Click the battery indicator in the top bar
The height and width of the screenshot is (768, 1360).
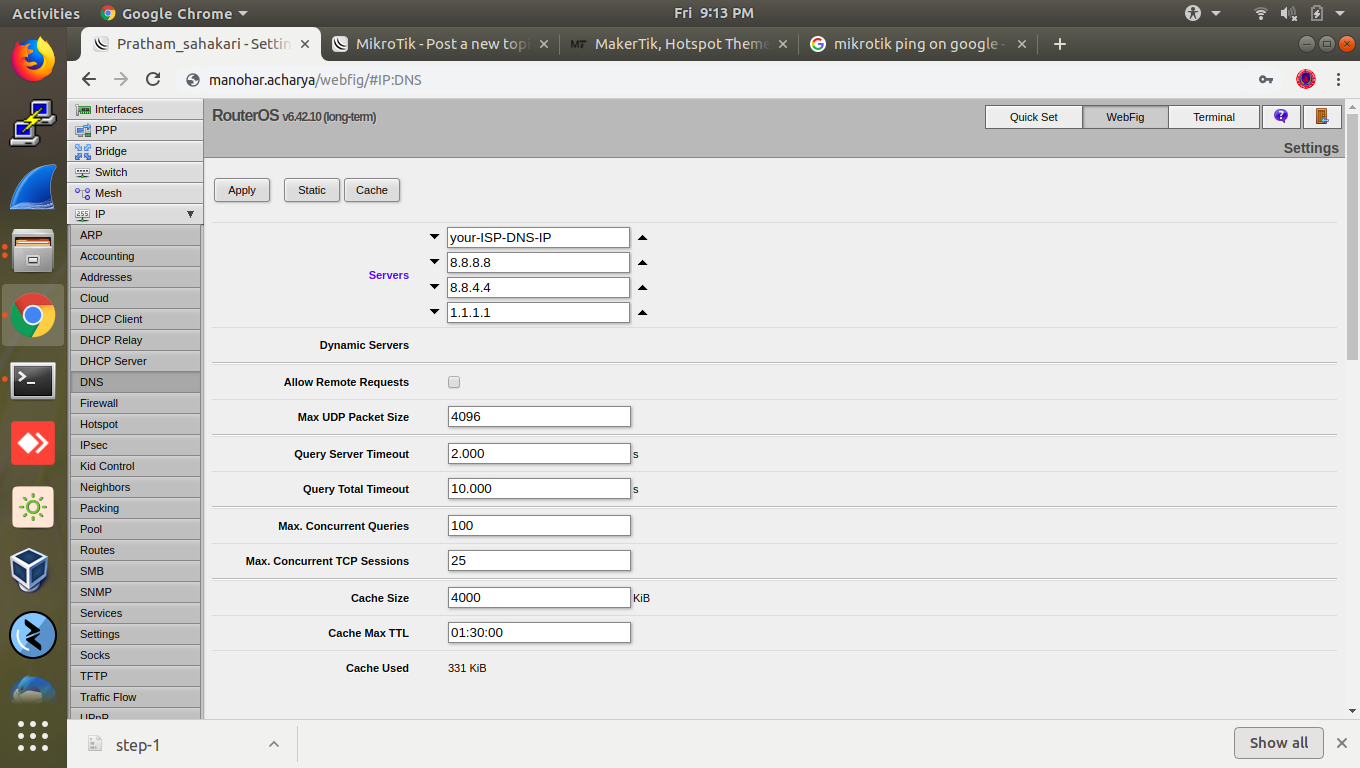point(1317,13)
